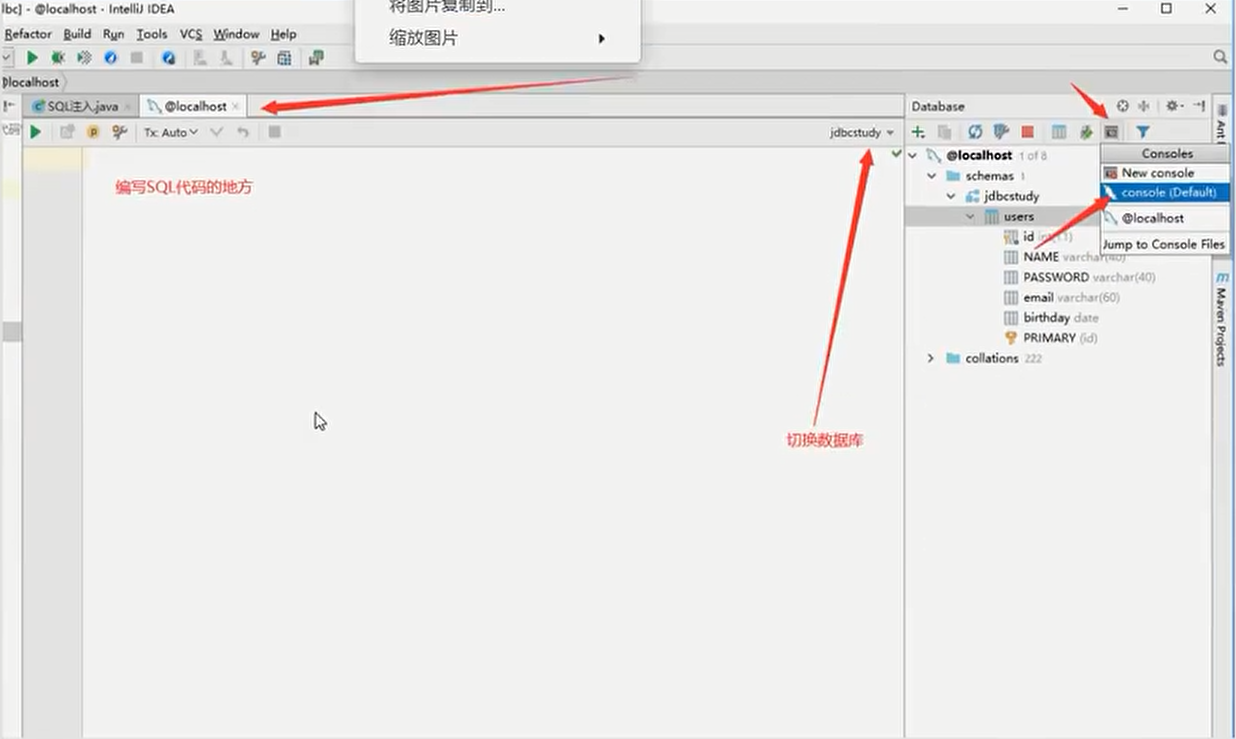
Task: Open the Tools menu
Action: [x=152, y=34]
